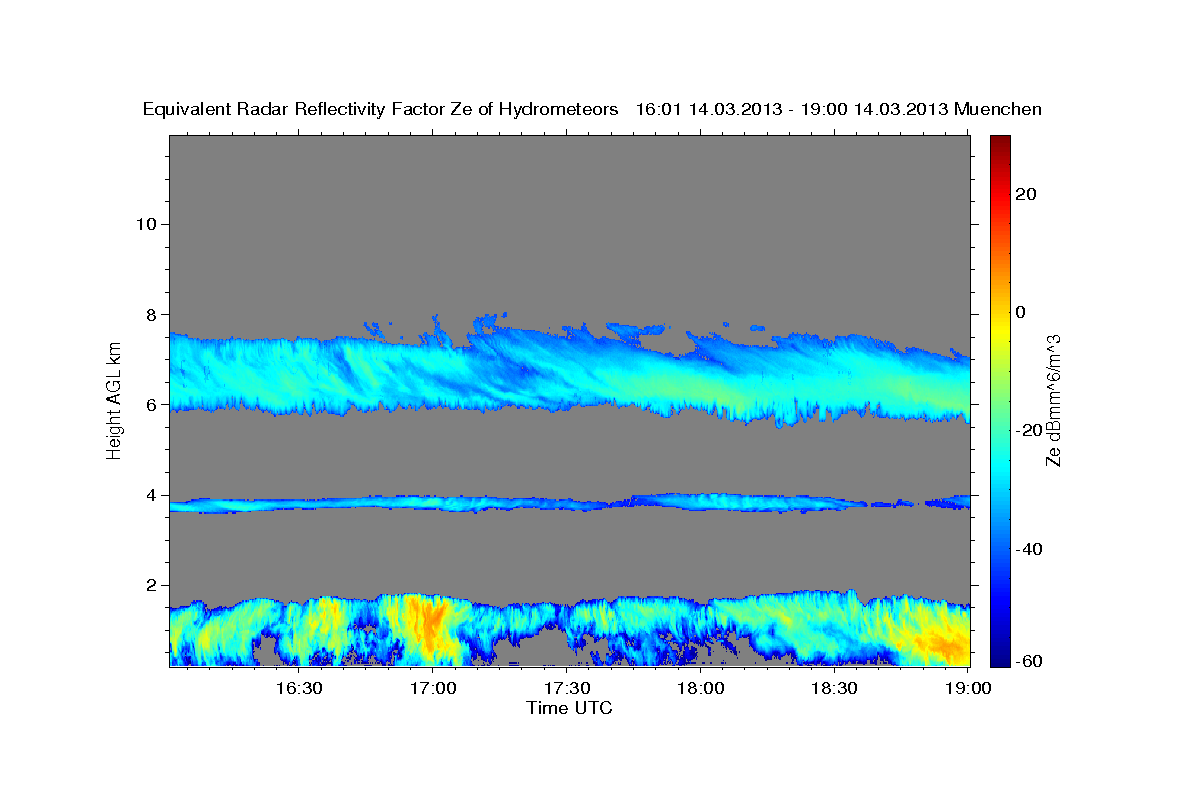Click the colorbar label '-60'
This screenshot has height=800, width=1200.
click(1030, 661)
